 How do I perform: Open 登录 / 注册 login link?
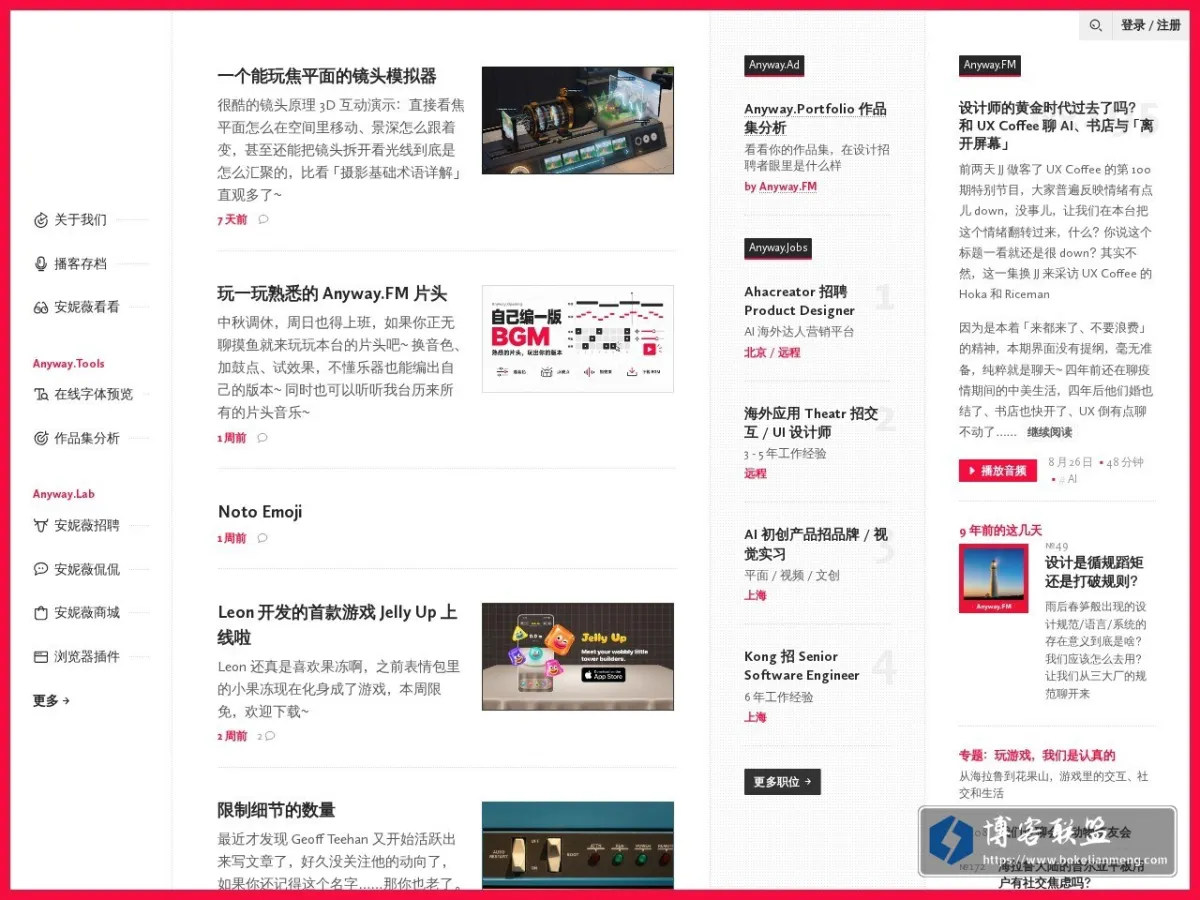pos(1151,26)
